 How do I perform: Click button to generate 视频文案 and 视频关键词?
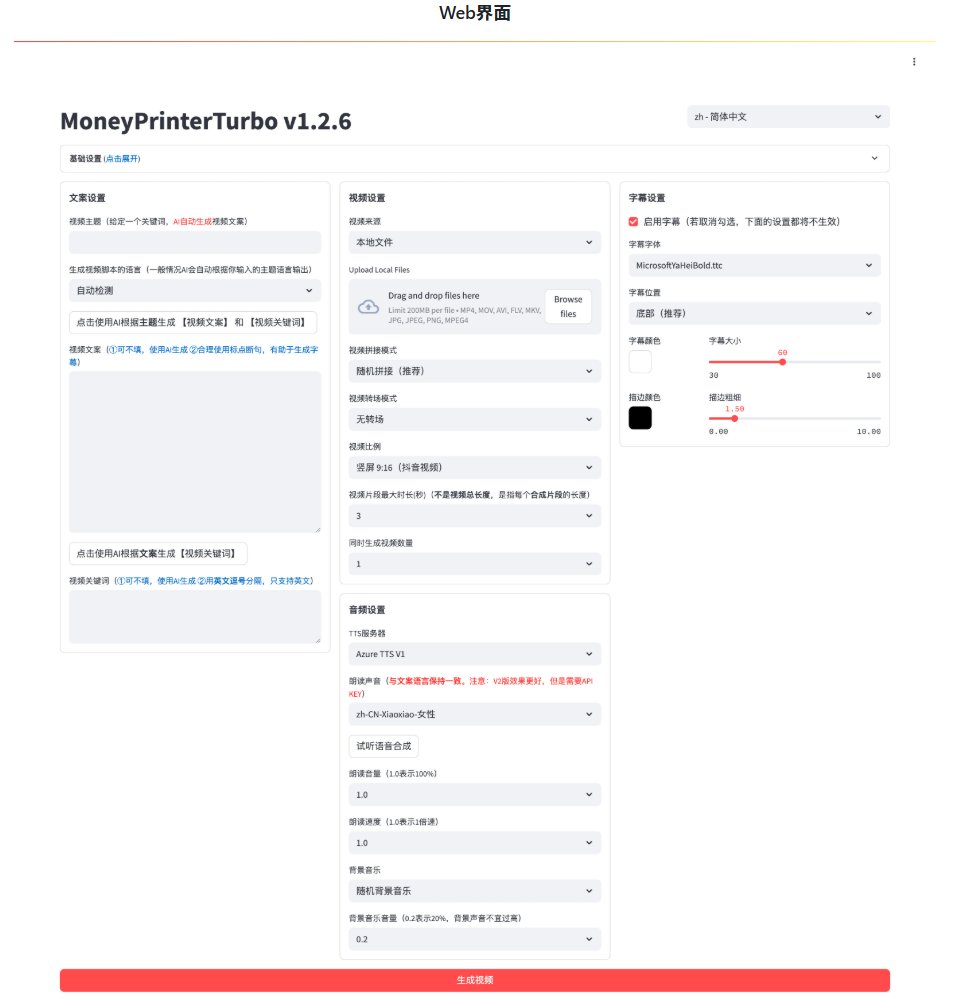click(x=193, y=322)
